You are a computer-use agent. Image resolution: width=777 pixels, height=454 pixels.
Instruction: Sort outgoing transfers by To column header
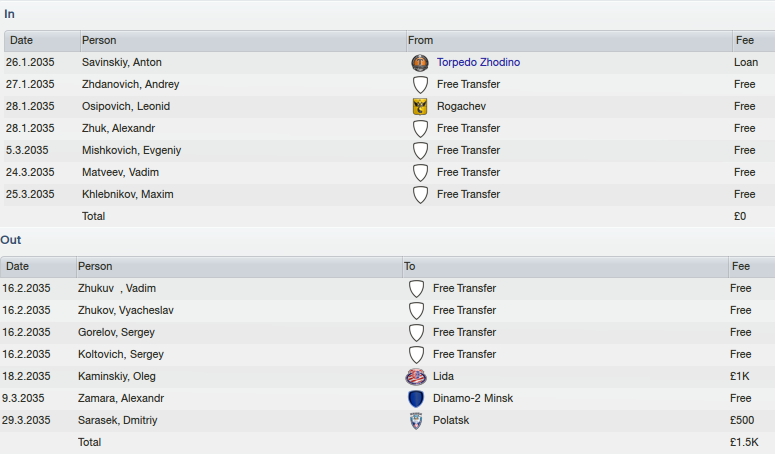click(565, 267)
